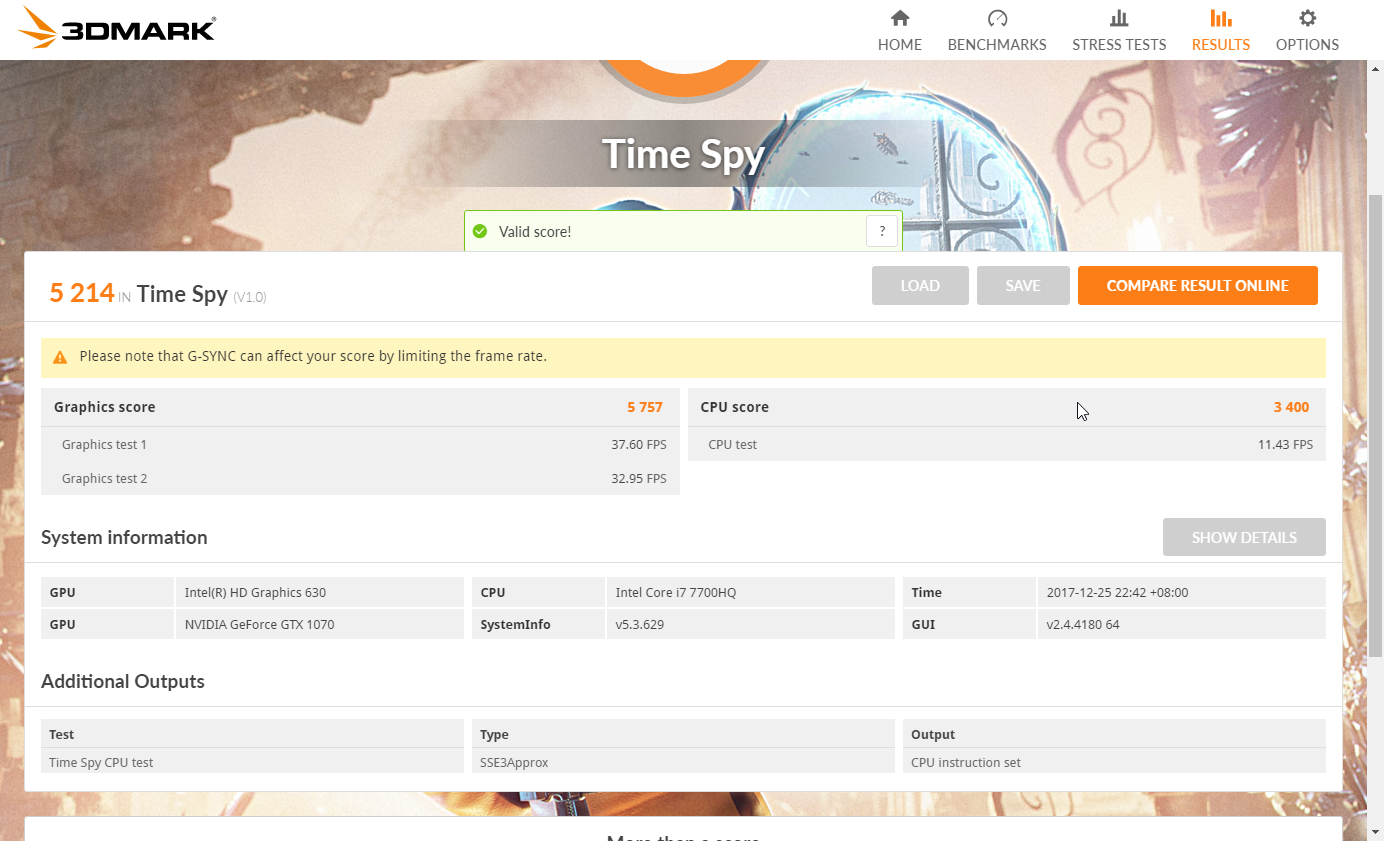Open the Options gear icon
Image resolution: width=1384 pixels, height=841 pixels.
[1307, 18]
